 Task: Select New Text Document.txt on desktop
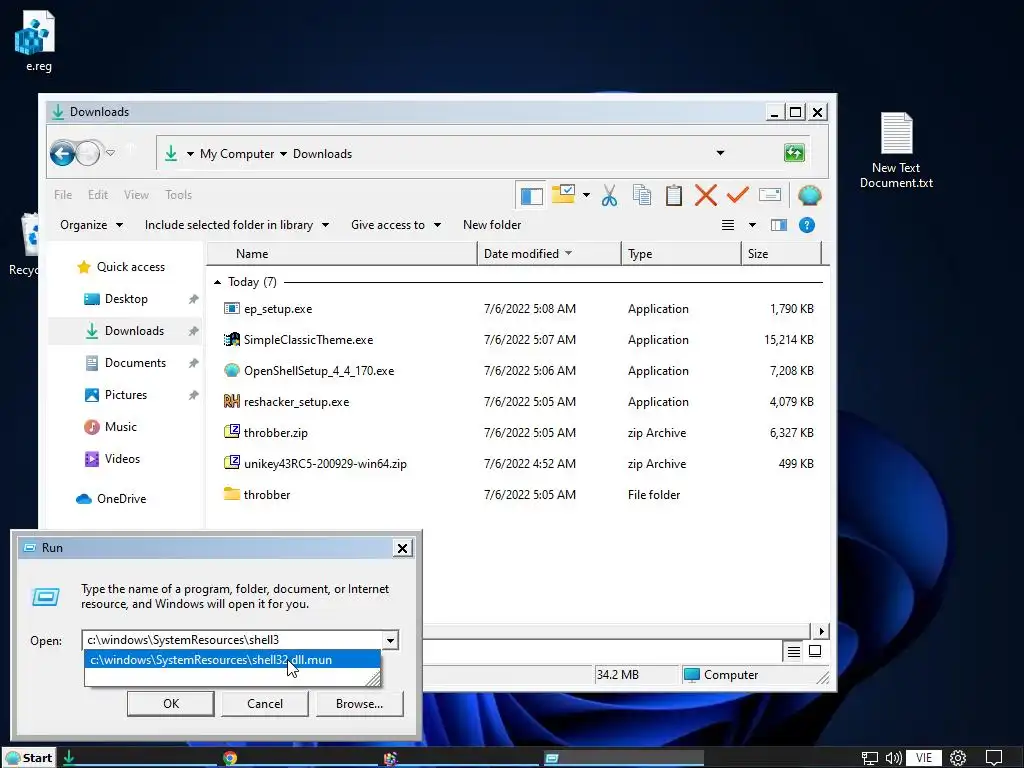pos(896,151)
